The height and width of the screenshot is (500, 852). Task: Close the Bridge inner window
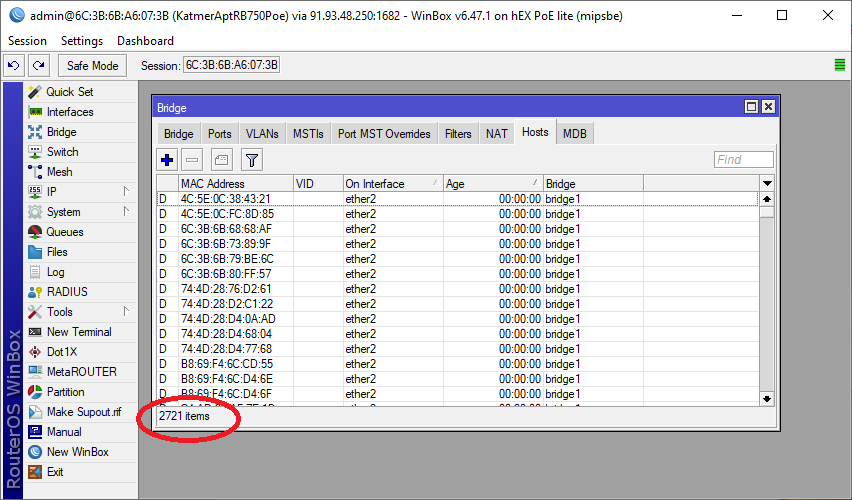(768, 107)
